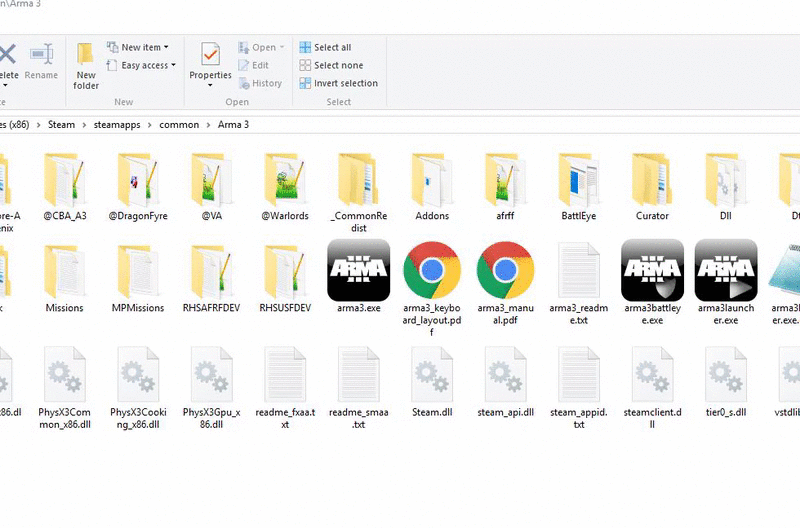Expand the breadcrumb chevron after steamapps
The image size is (800, 528).
pos(149,125)
